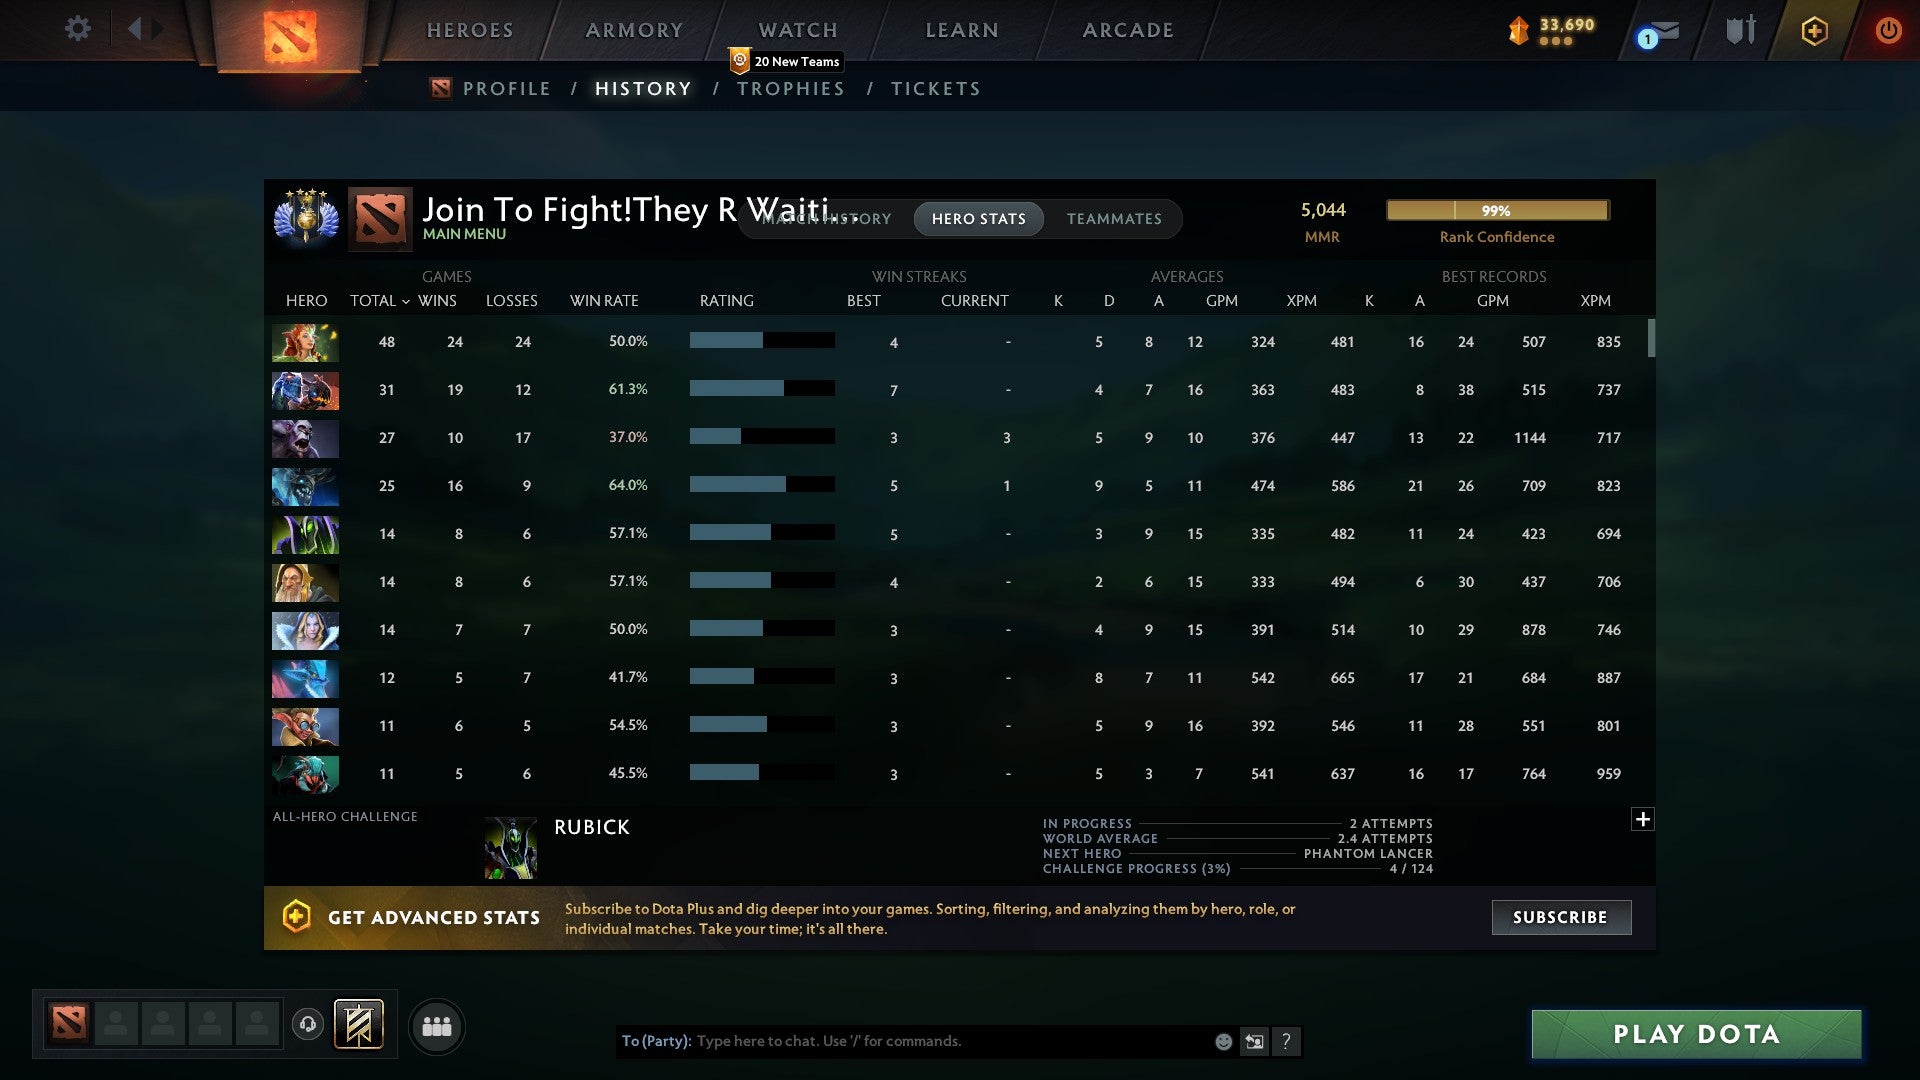
Task: Toggle party voice chat with the headset icon
Action: point(307,1022)
